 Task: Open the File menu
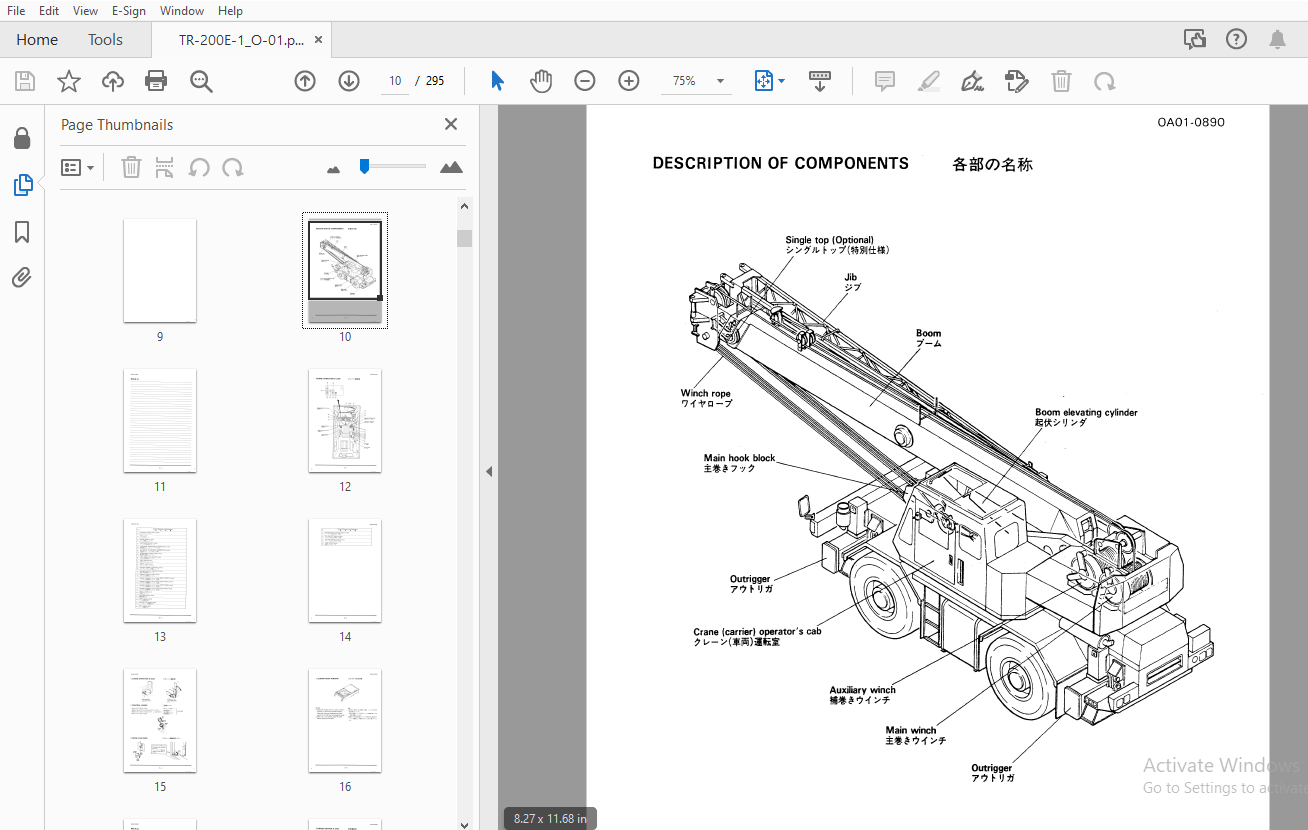click(16, 11)
